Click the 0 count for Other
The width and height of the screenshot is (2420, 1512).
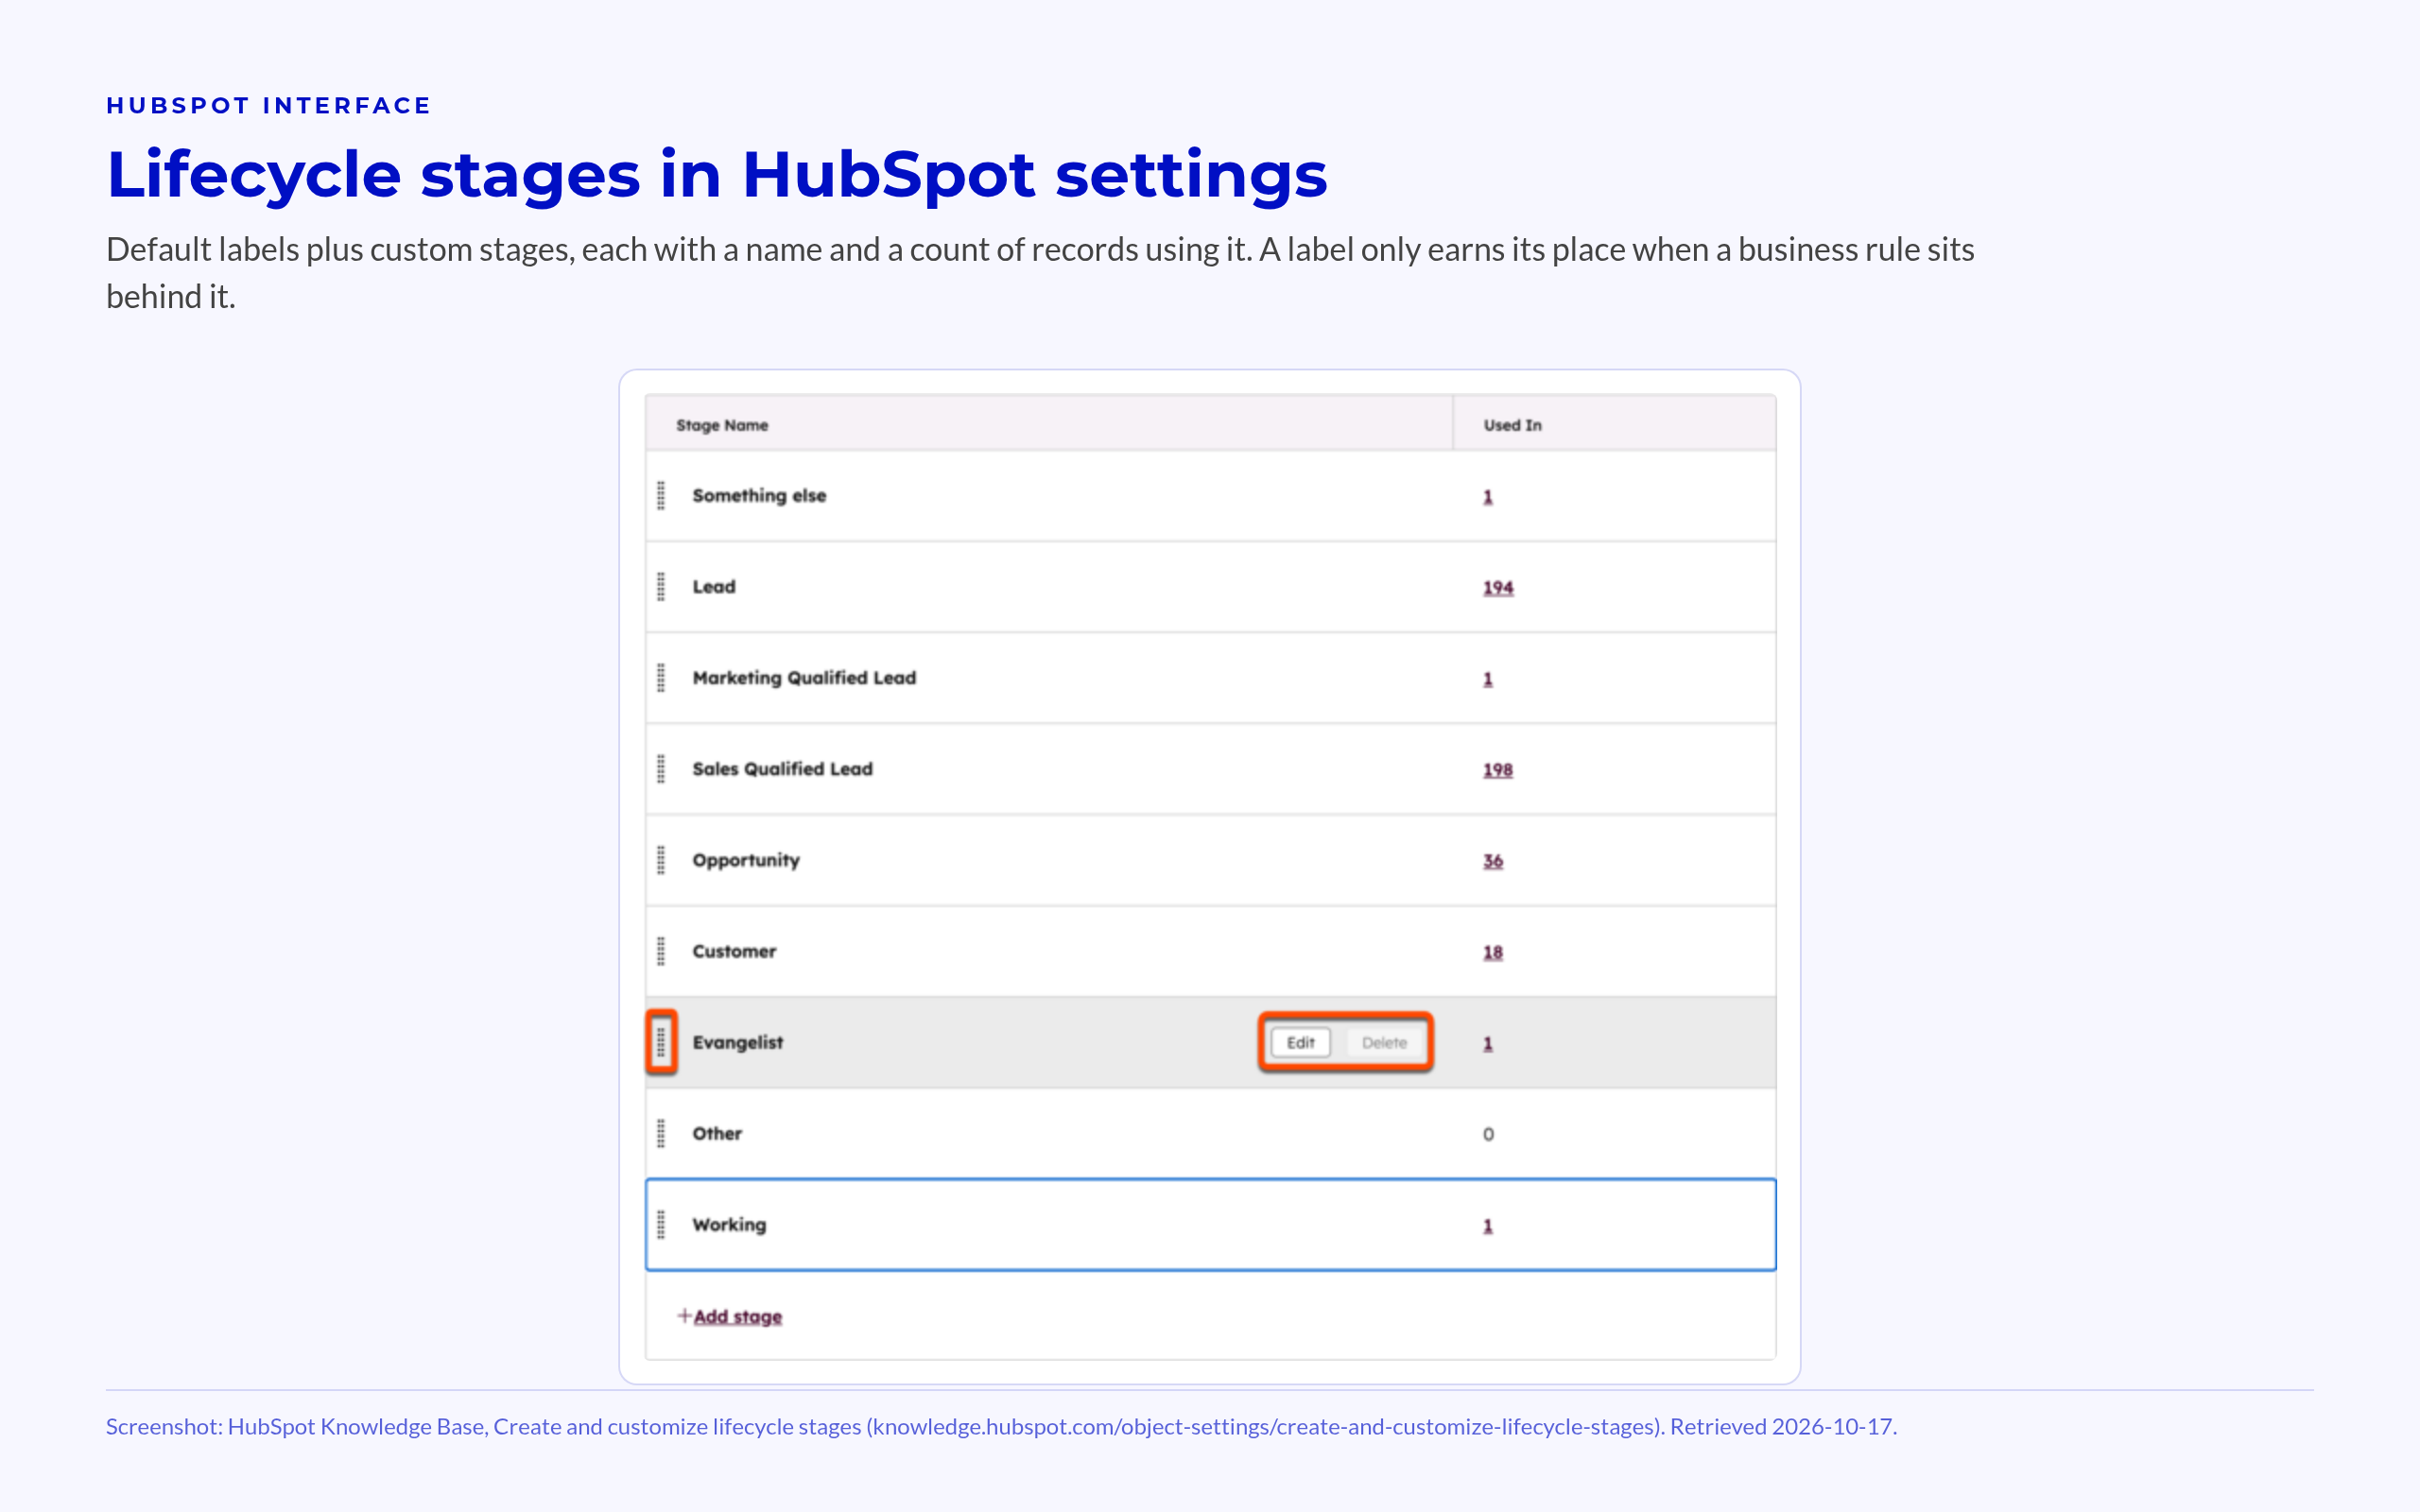tap(1488, 1134)
